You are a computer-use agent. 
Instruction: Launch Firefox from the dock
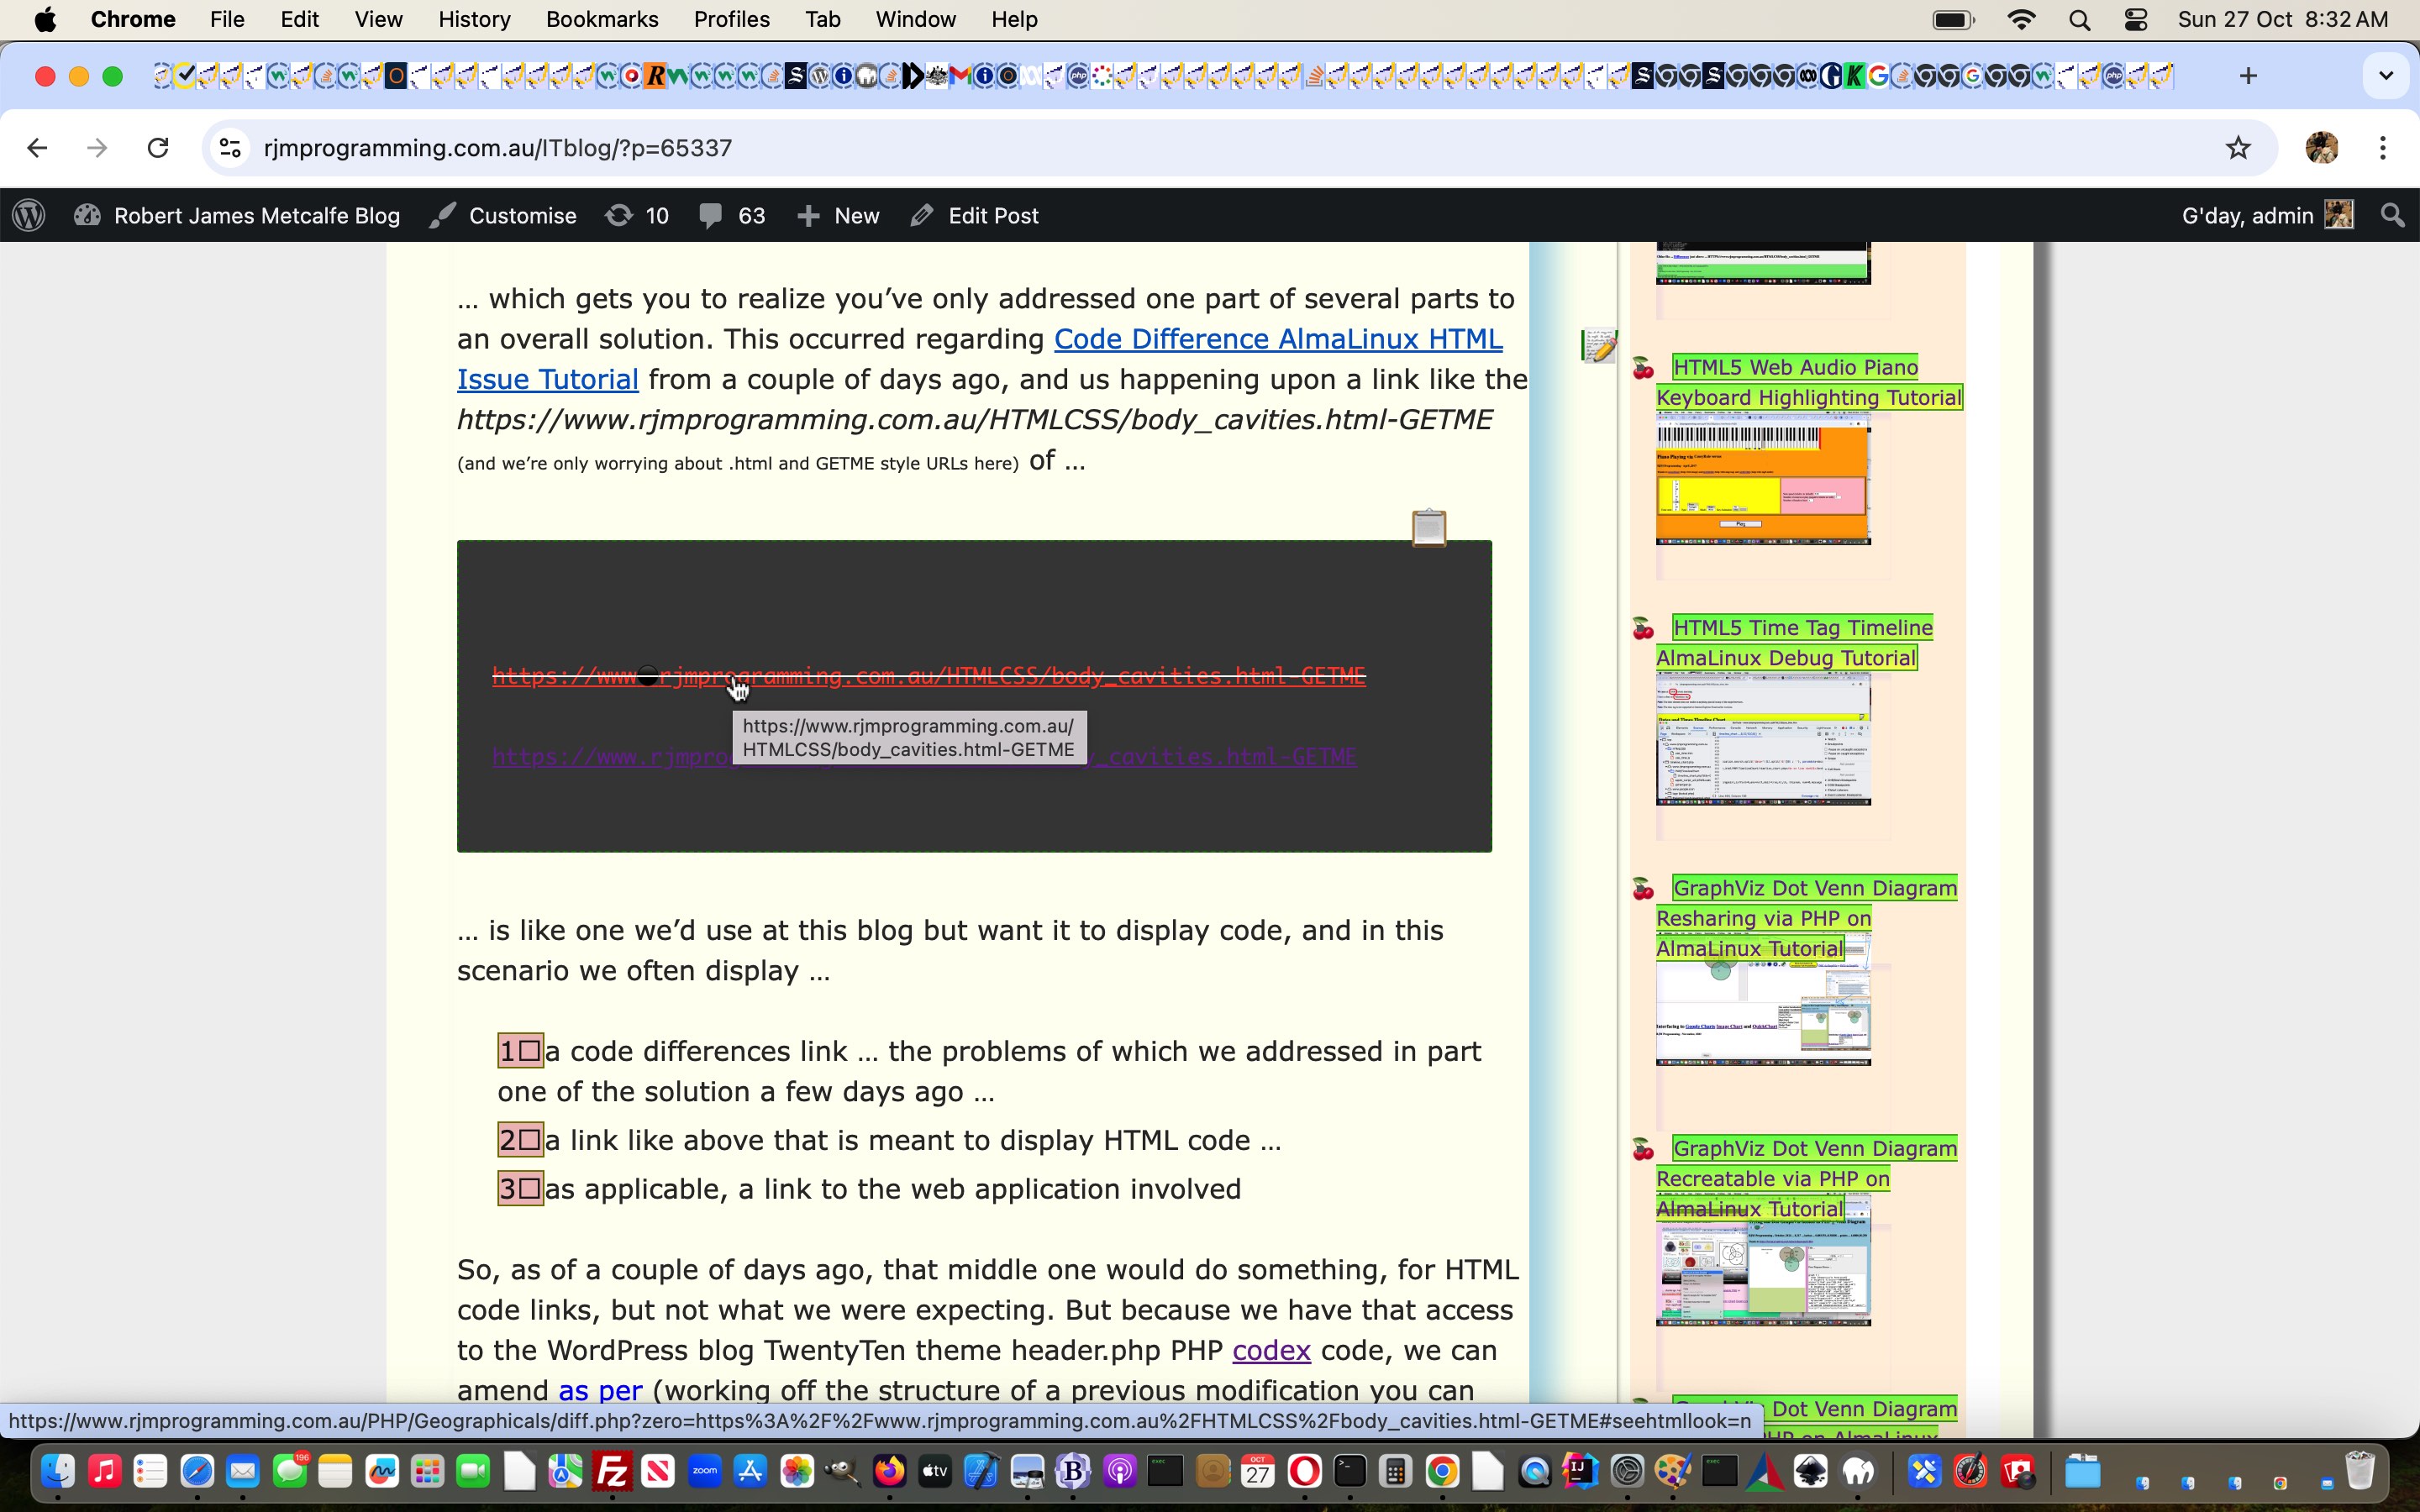click(x=889, y=1471)
